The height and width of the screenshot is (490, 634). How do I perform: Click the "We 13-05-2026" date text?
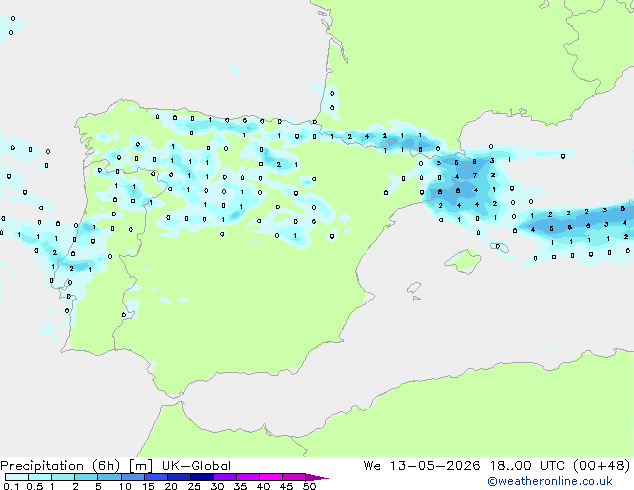(422, 466)
